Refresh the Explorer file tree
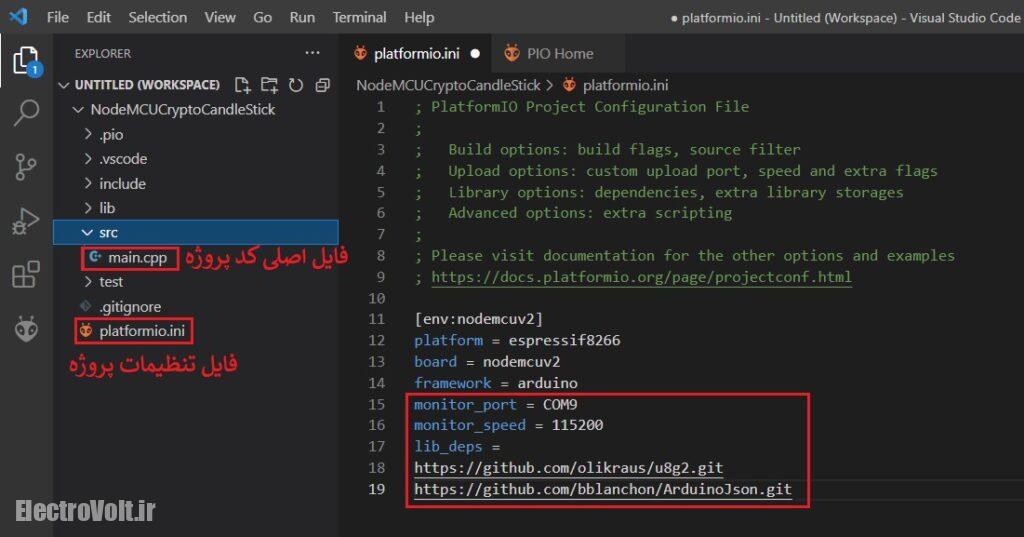The height and width of the screenshot is (537, 1024). (296, 85)
